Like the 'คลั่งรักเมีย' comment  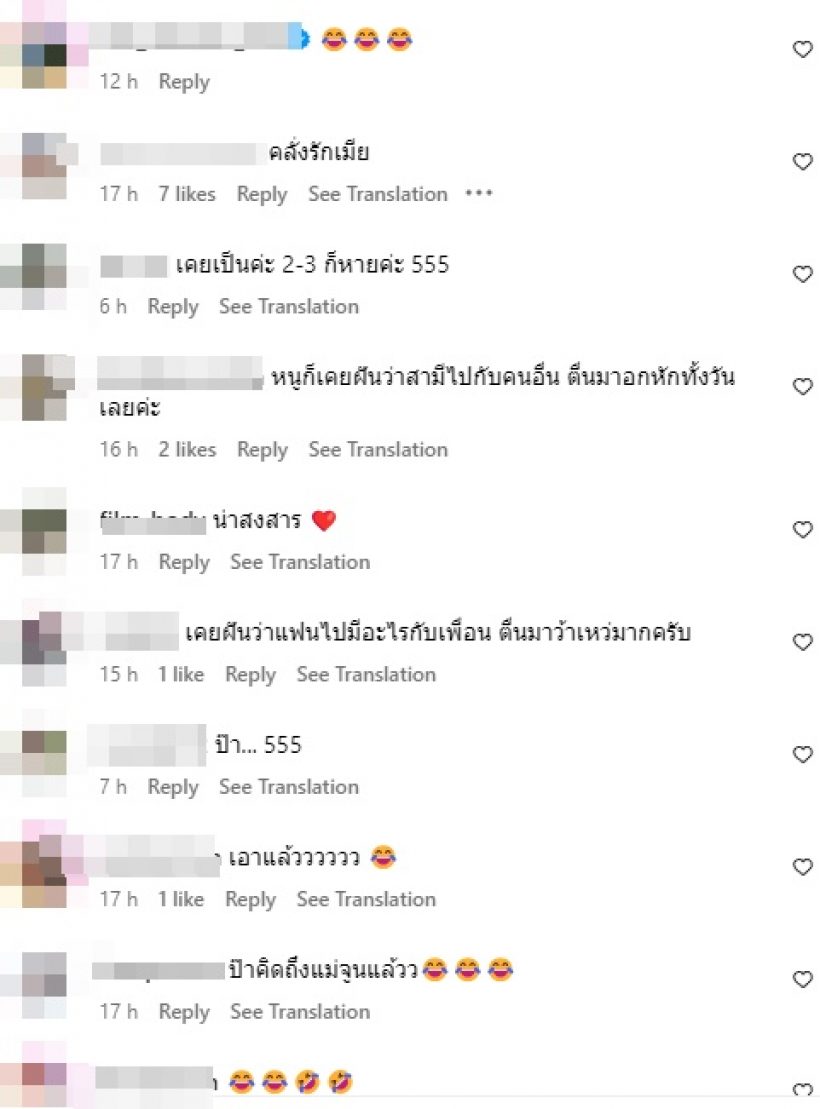(x=802, y=161)
